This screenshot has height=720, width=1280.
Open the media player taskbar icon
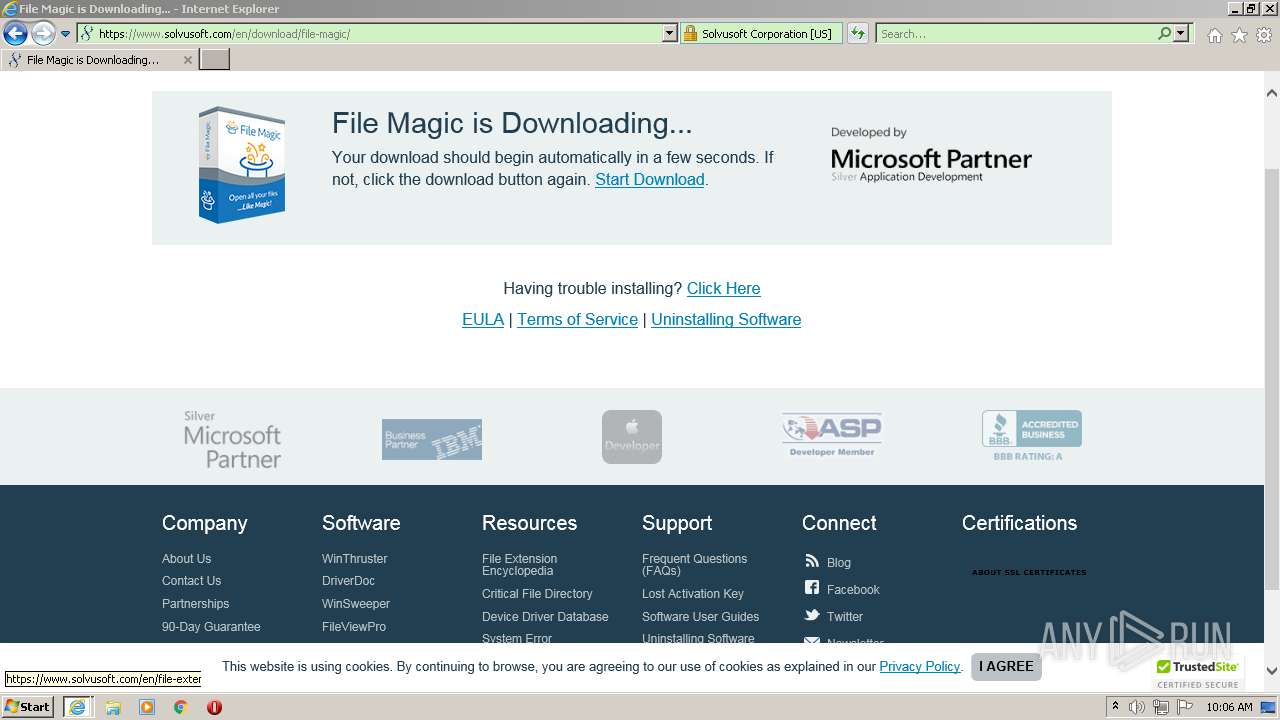(147, 707)
